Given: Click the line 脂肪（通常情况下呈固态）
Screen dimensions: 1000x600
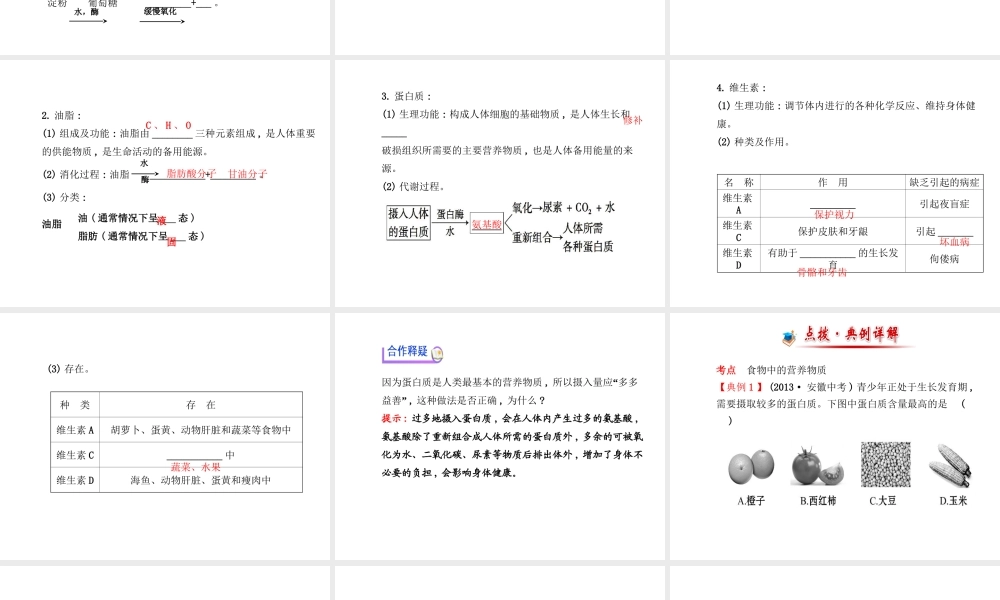Looking at the screenshot, I should click(142, 237).
